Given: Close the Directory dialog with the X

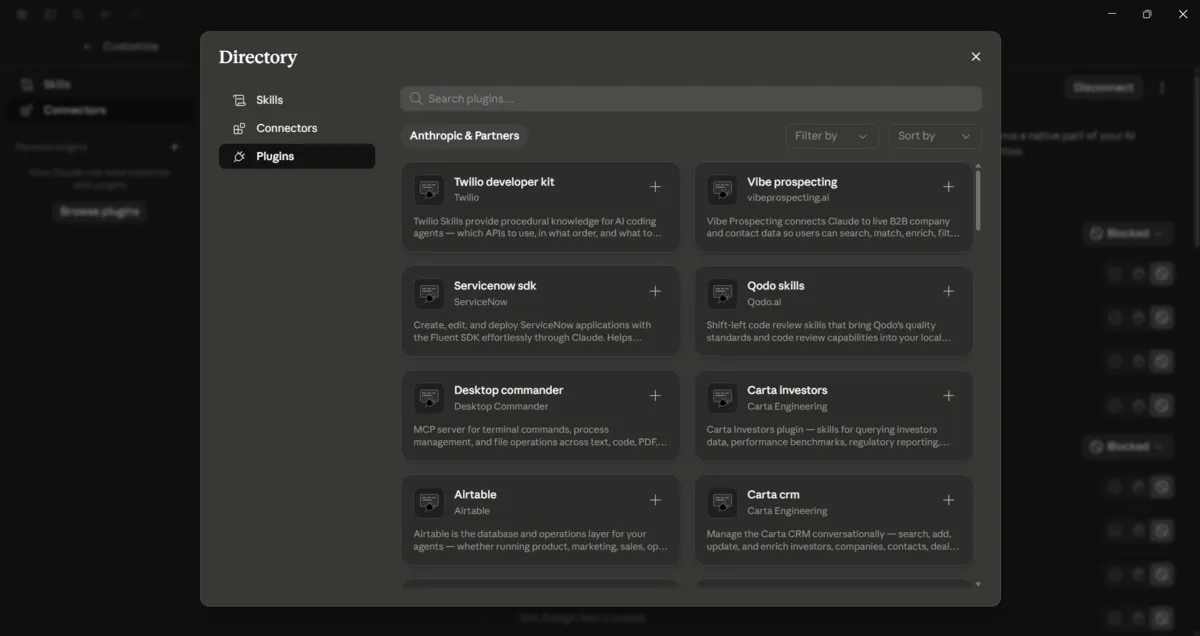Looking at the screenshot, I should coord(976,57).
